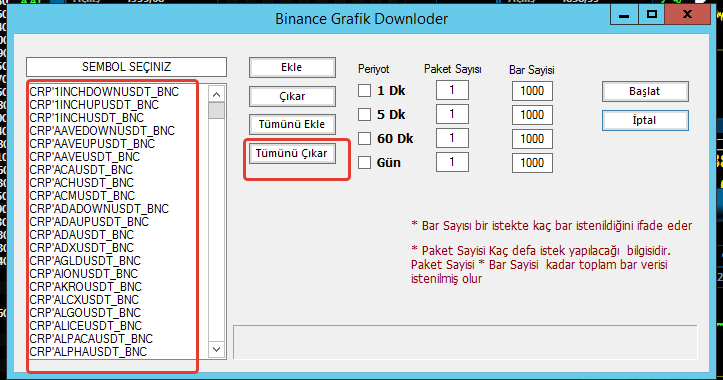The width and height of the screenshot is (723, 380).
Task: Select CRP'1INCHUPUSDT_BNC in the list
Action: (x=94, y=105)
